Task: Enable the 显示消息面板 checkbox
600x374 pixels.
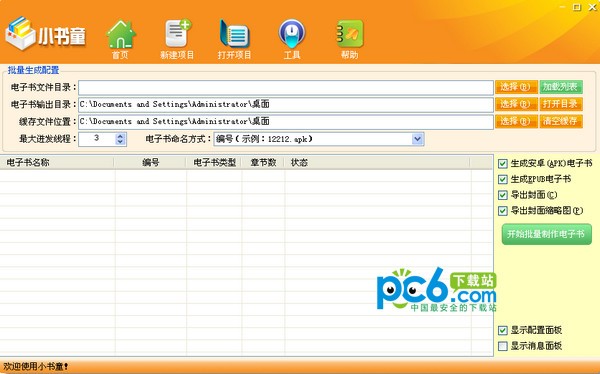Action: point(503,346)
